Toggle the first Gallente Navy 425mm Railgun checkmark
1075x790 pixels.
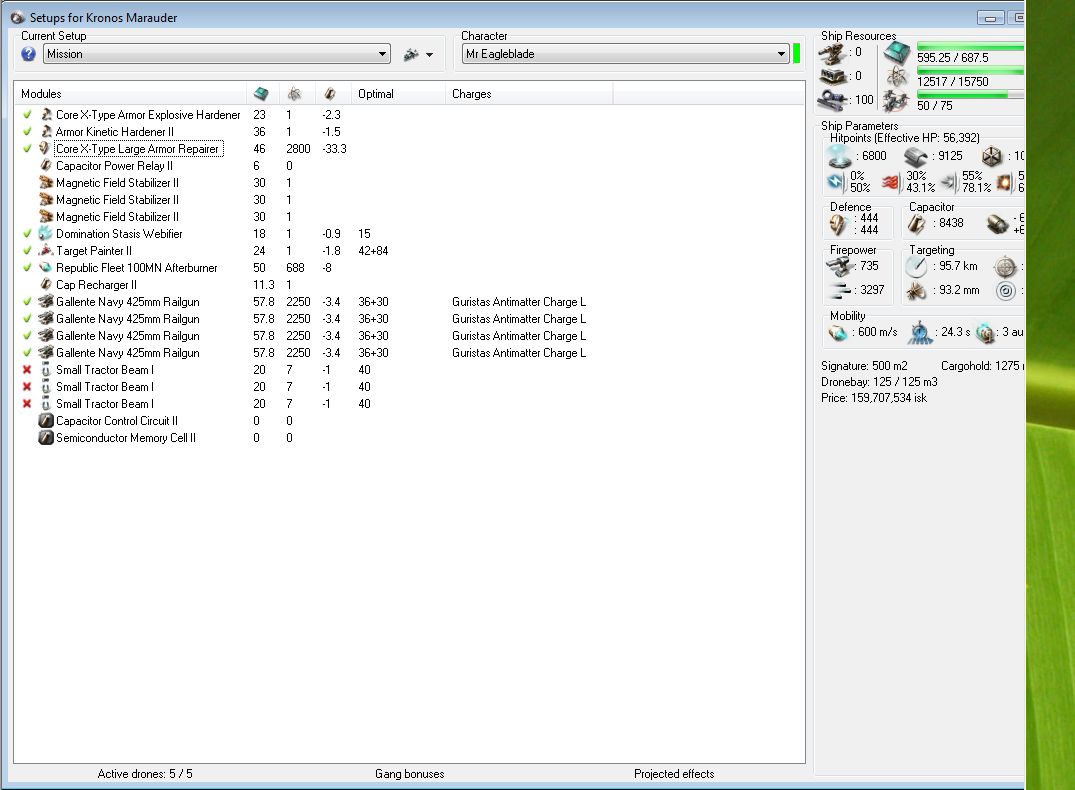(27, 302)
